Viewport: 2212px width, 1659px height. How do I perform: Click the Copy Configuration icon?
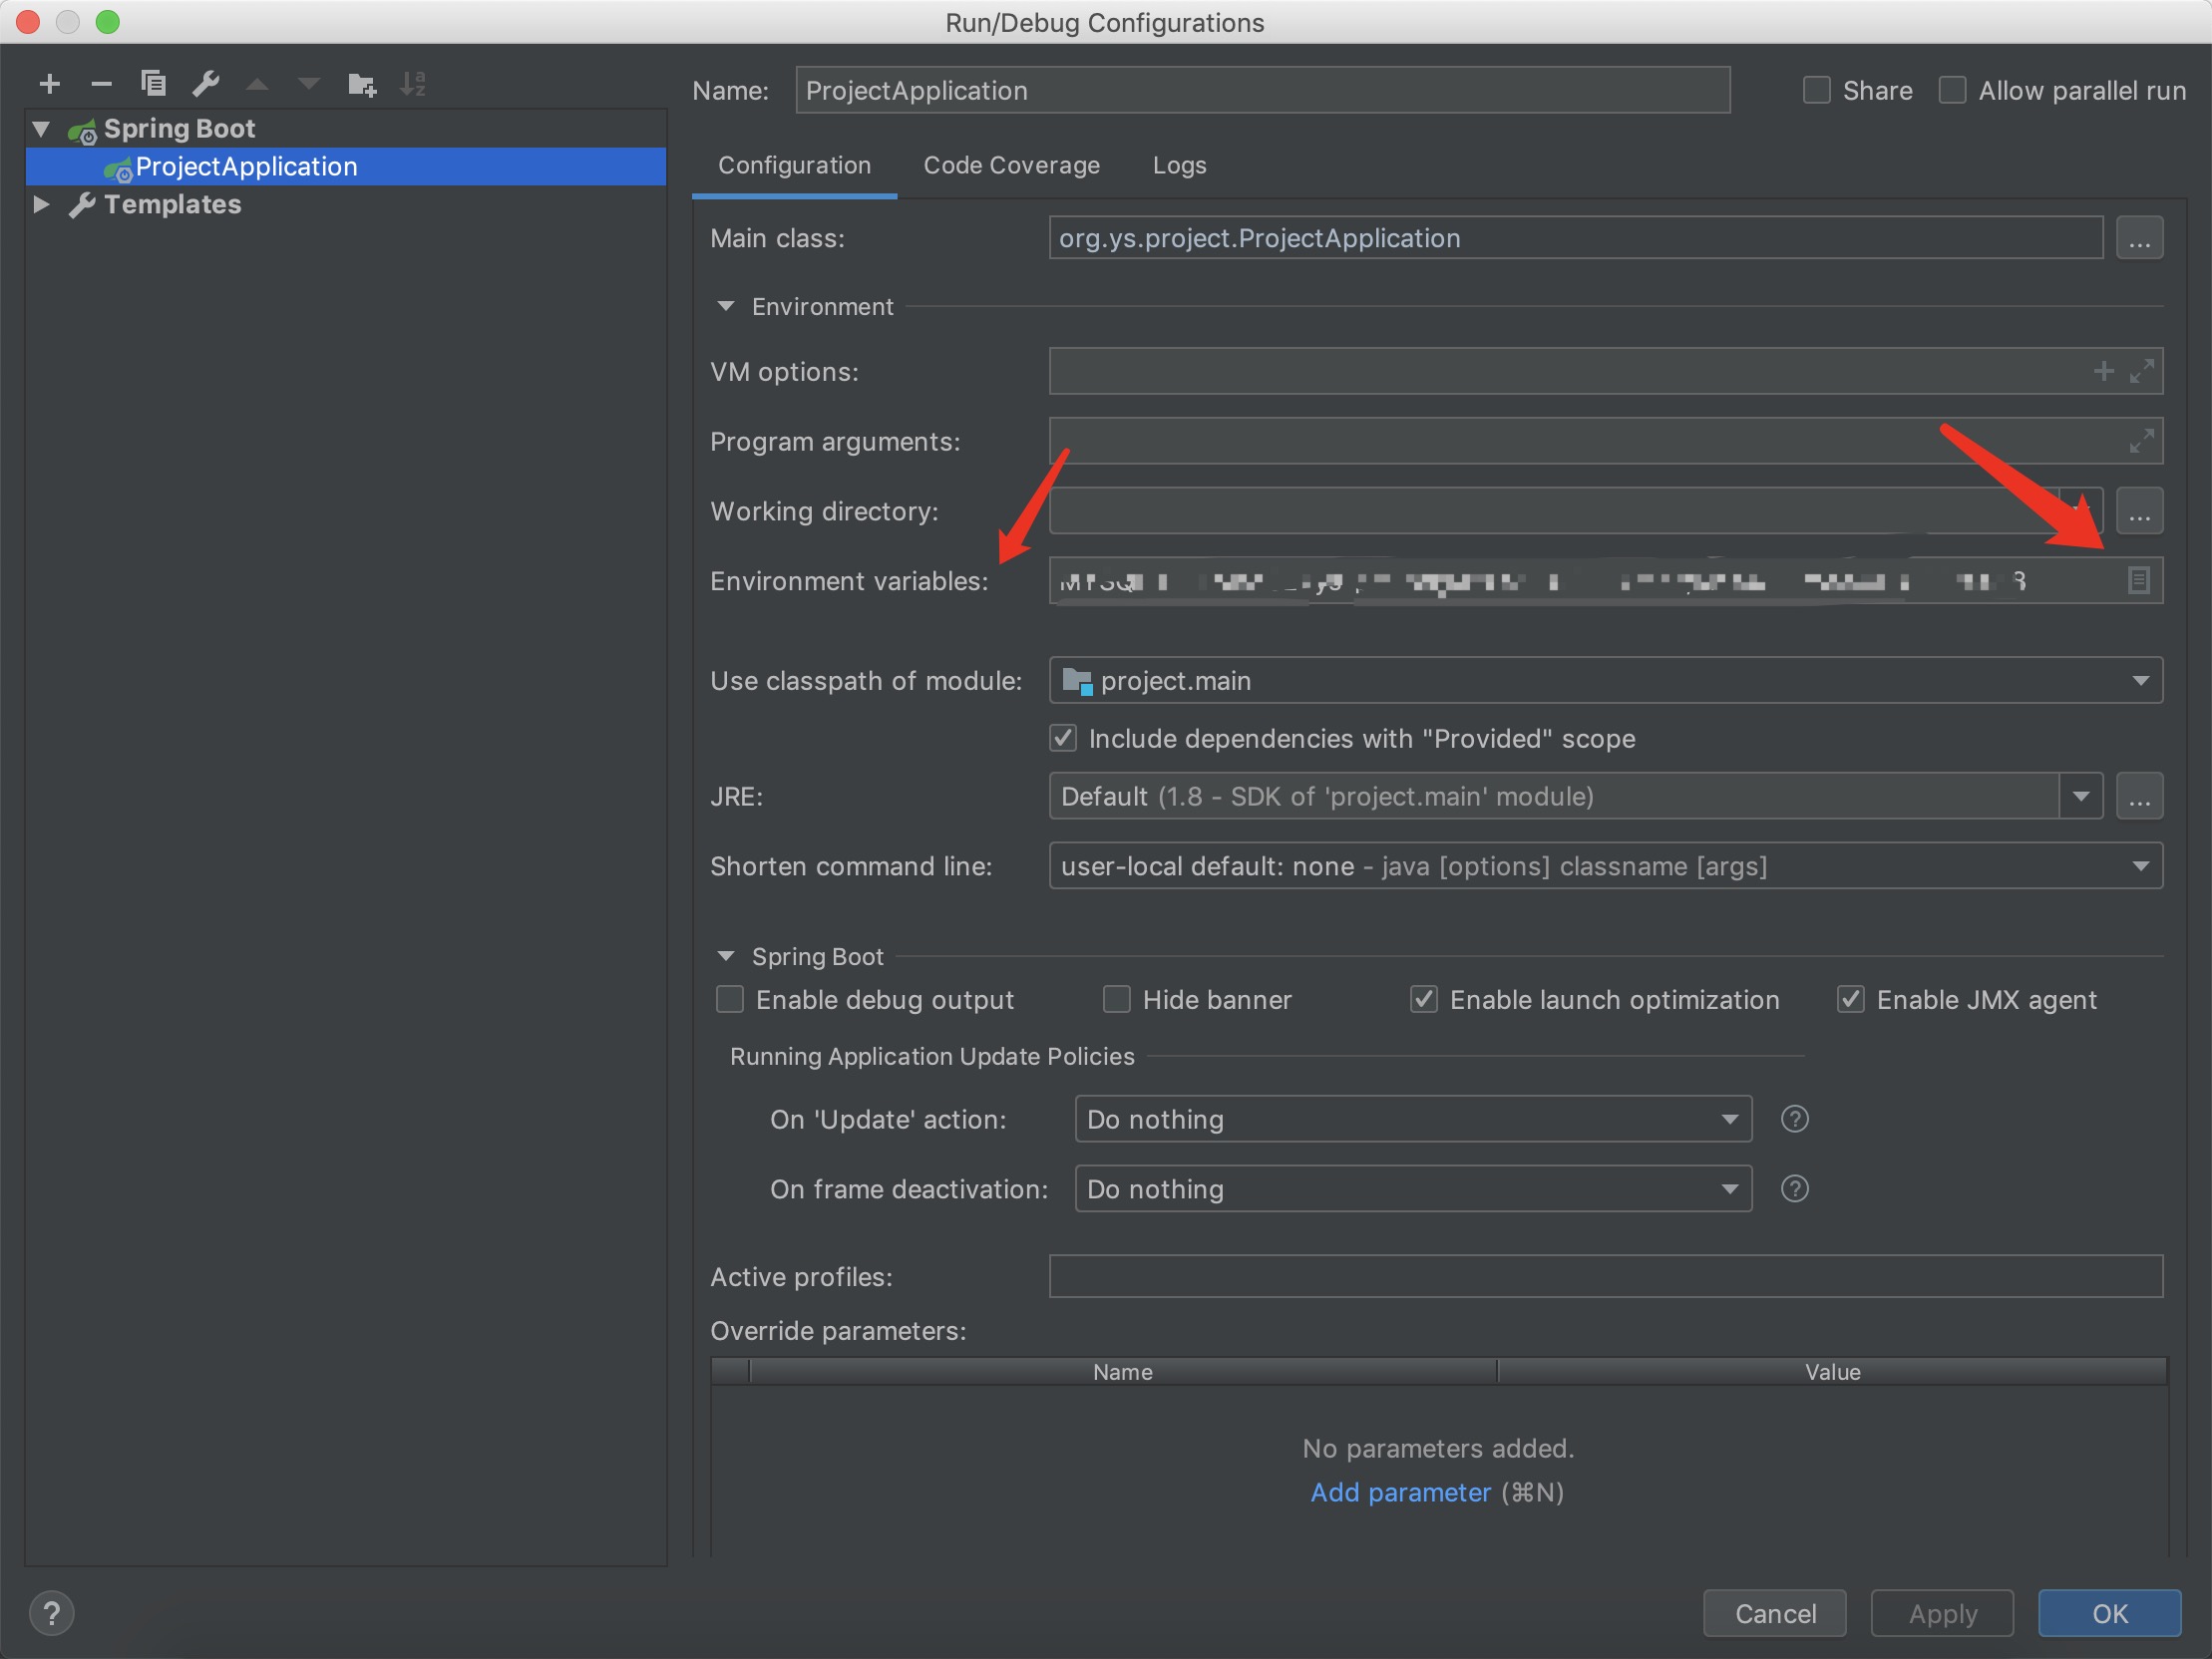pos(153,83)
